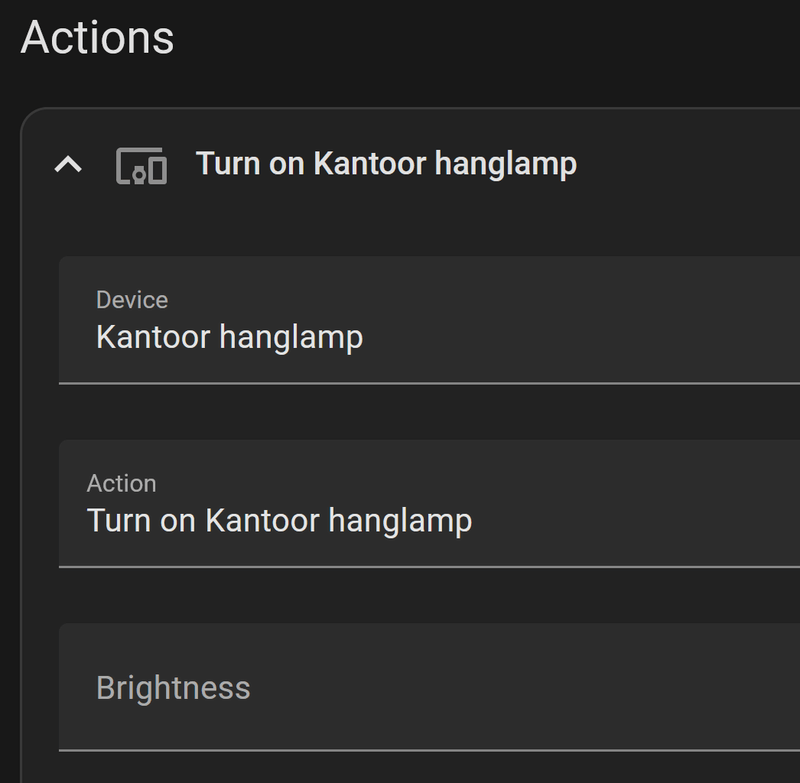Click the 'Device' field label

(131, 300)
